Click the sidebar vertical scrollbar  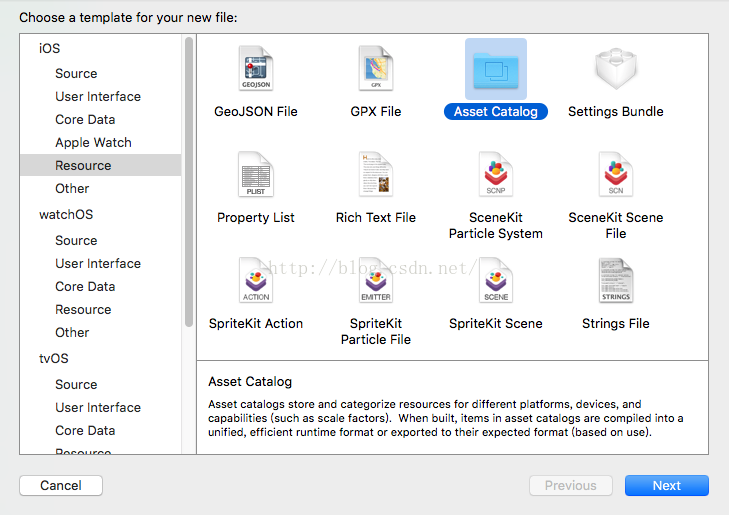[189, 180]
